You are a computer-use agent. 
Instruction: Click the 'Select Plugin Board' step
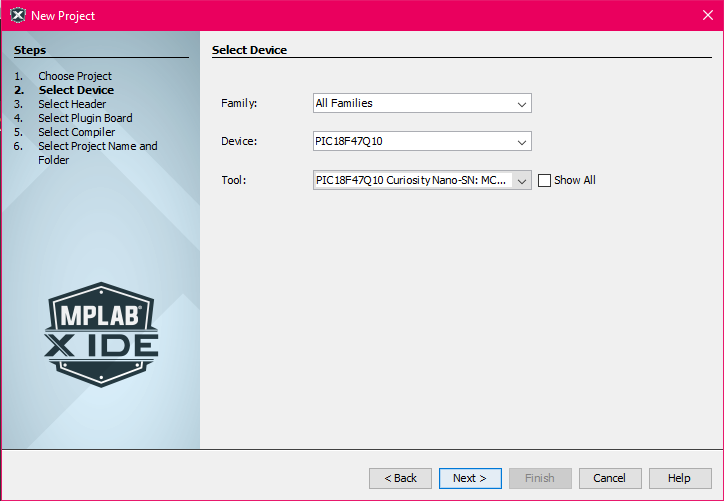(85, 118)
